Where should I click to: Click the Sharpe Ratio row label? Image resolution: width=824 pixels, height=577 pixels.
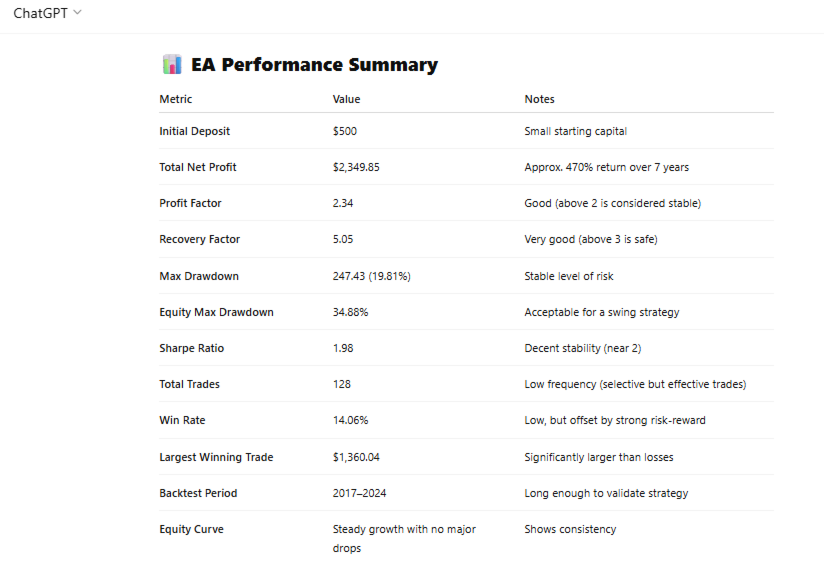coord(191,348)
